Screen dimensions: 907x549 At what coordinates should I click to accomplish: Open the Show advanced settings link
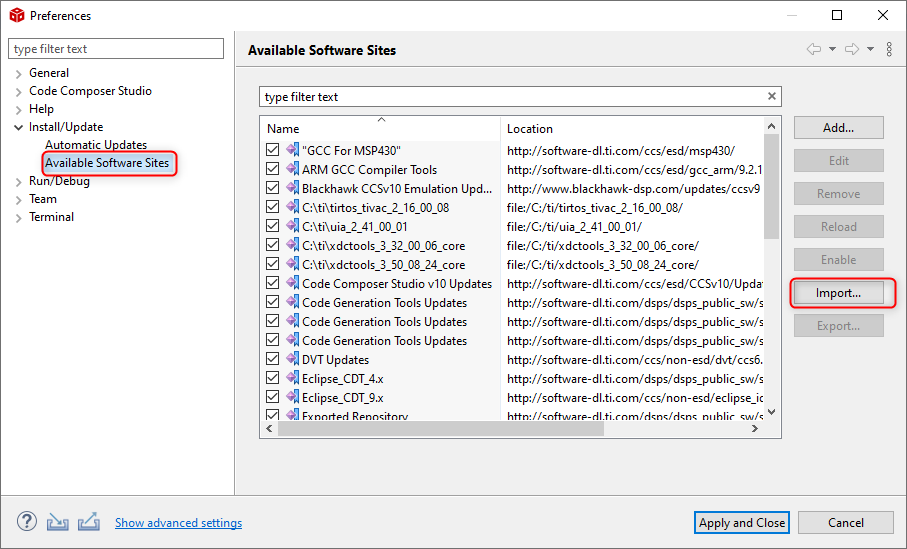click(178, 522)
